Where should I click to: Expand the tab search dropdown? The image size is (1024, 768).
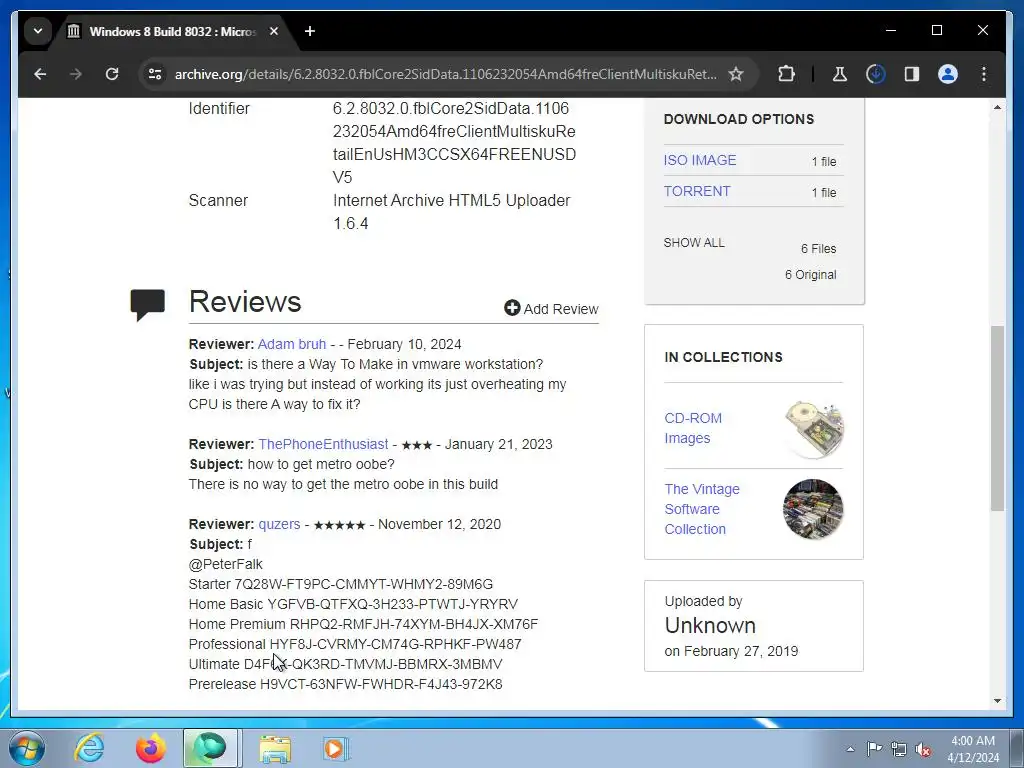(38, 31)
